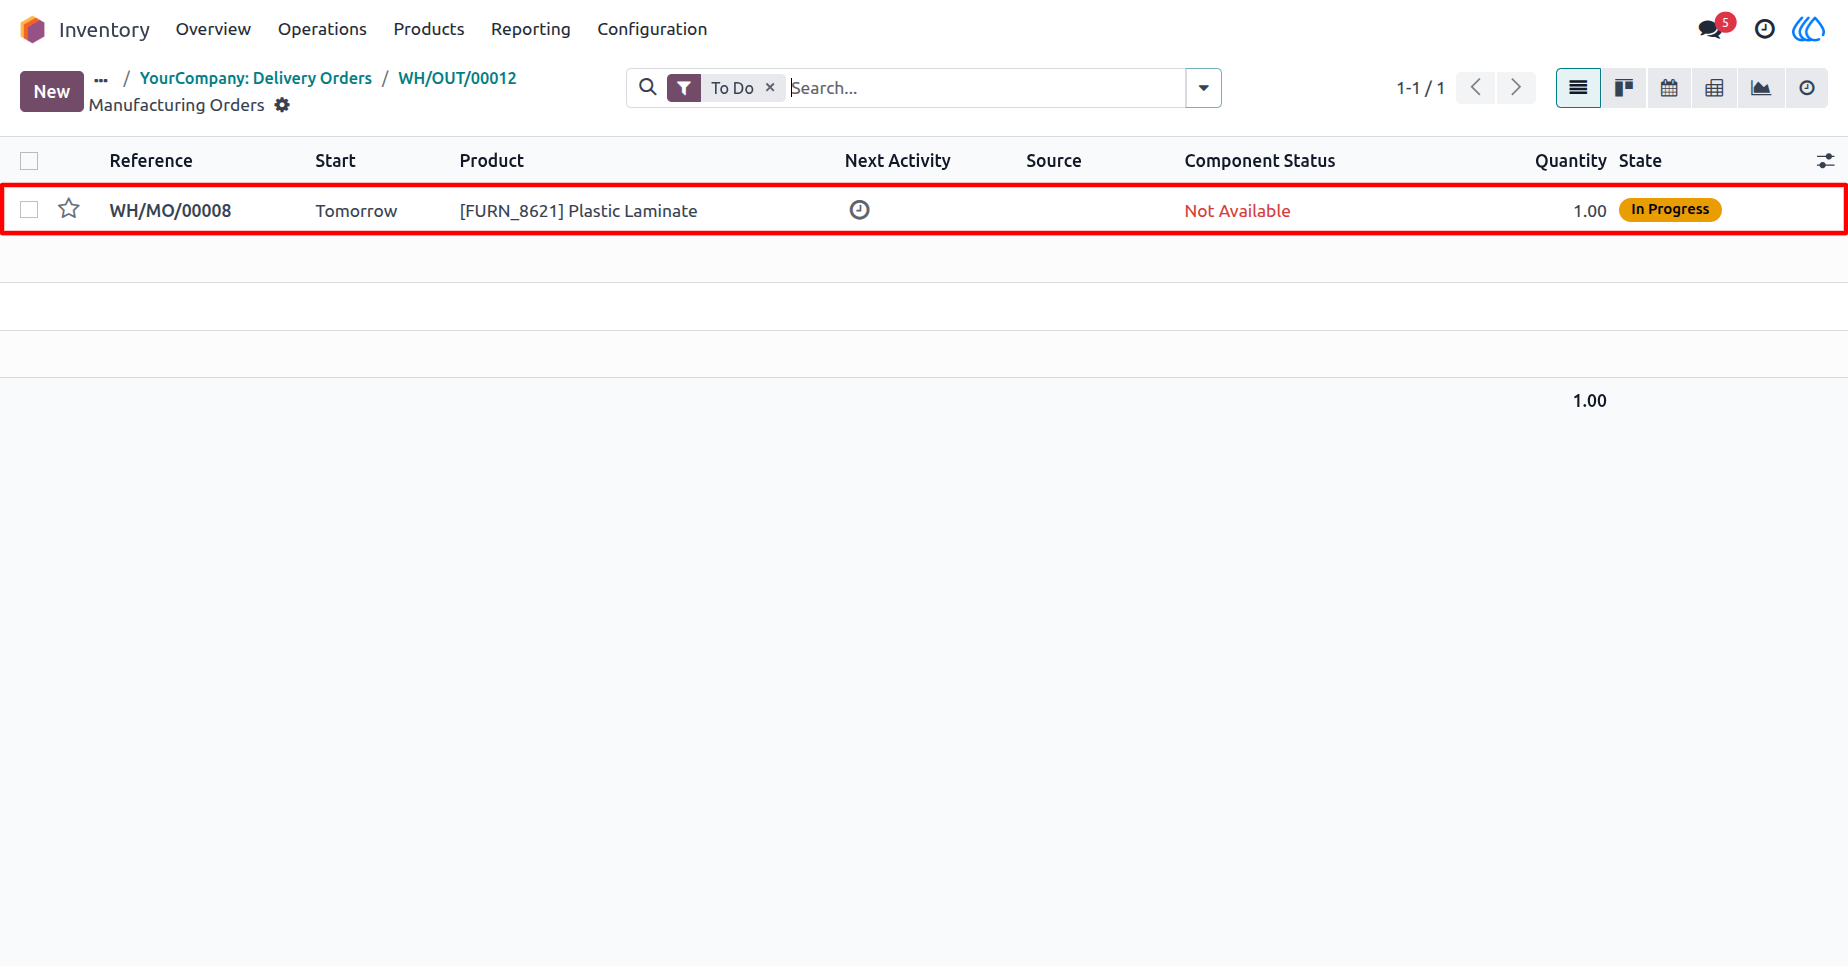Click the Inventory app title
This screenshot has width=1848, height=966.
104,30
